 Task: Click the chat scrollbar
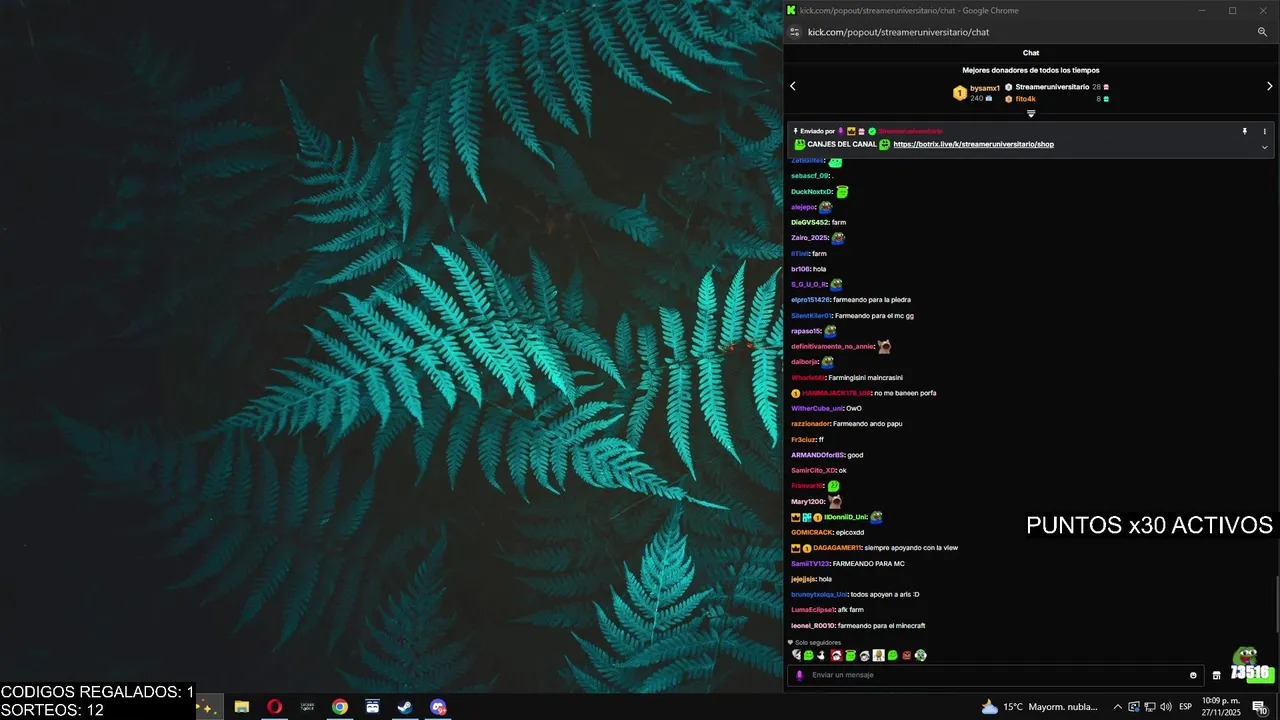coord(1277,605)
